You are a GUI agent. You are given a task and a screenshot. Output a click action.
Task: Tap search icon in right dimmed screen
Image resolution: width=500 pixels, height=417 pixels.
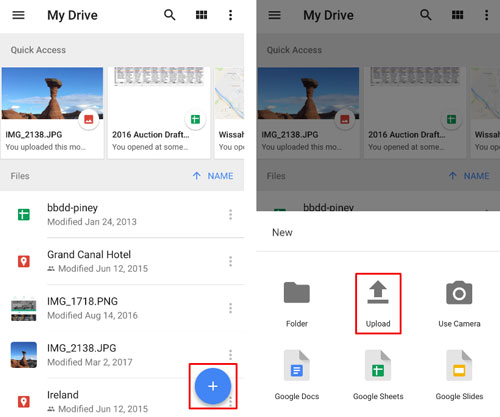[425, 15]
